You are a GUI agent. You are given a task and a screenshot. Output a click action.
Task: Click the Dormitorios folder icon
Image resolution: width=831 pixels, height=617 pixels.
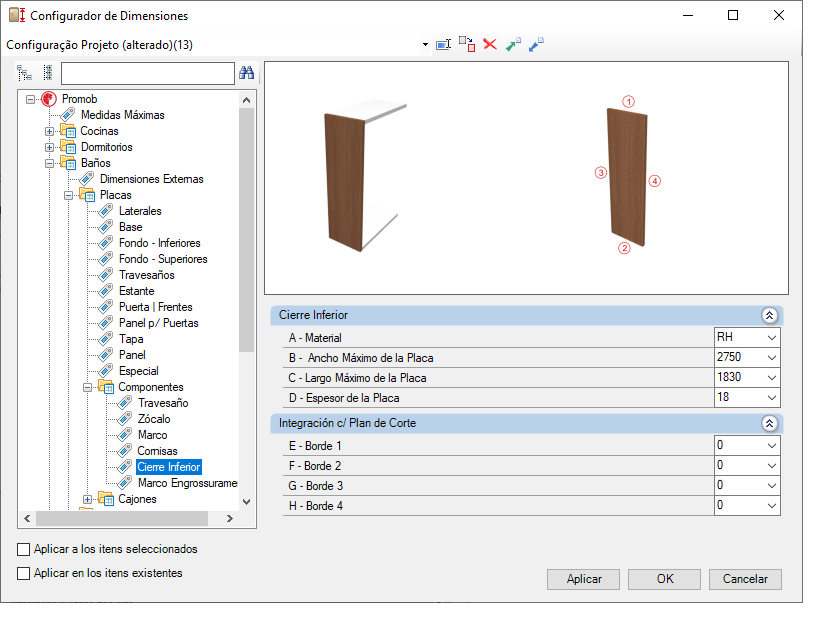point(67,147)
